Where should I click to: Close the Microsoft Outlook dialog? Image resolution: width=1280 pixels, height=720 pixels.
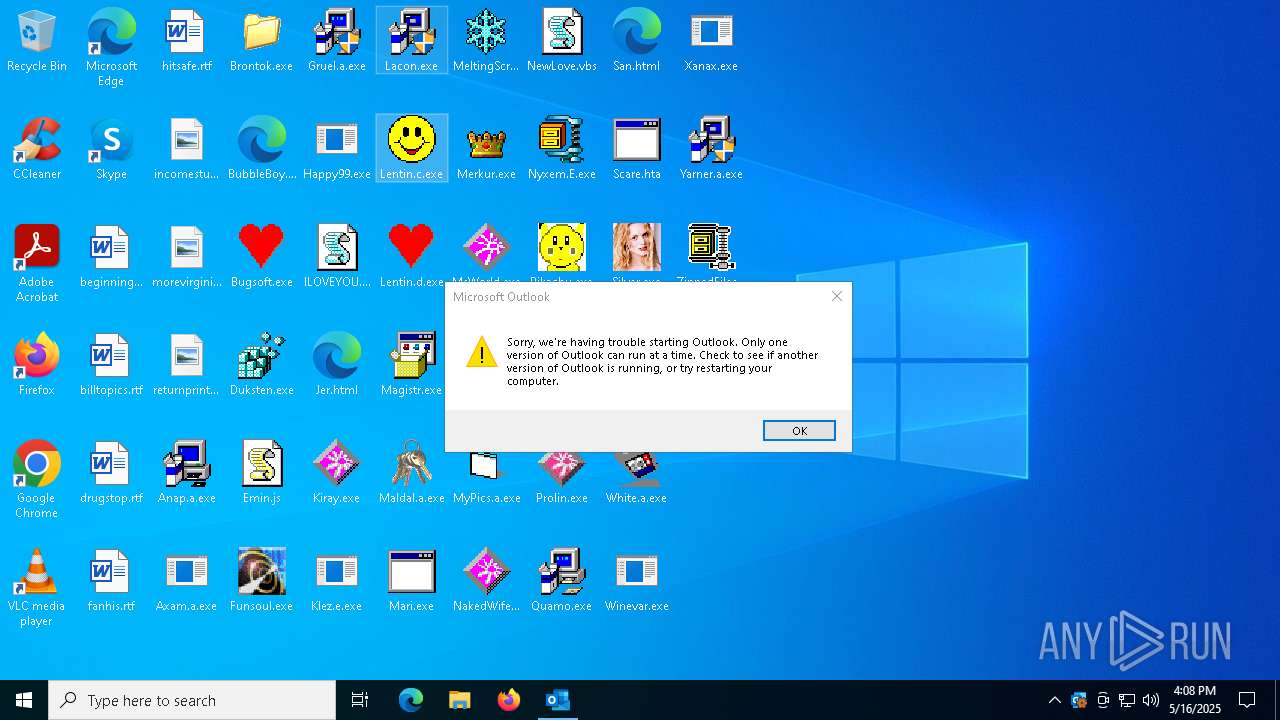click(x=837, y=296)
